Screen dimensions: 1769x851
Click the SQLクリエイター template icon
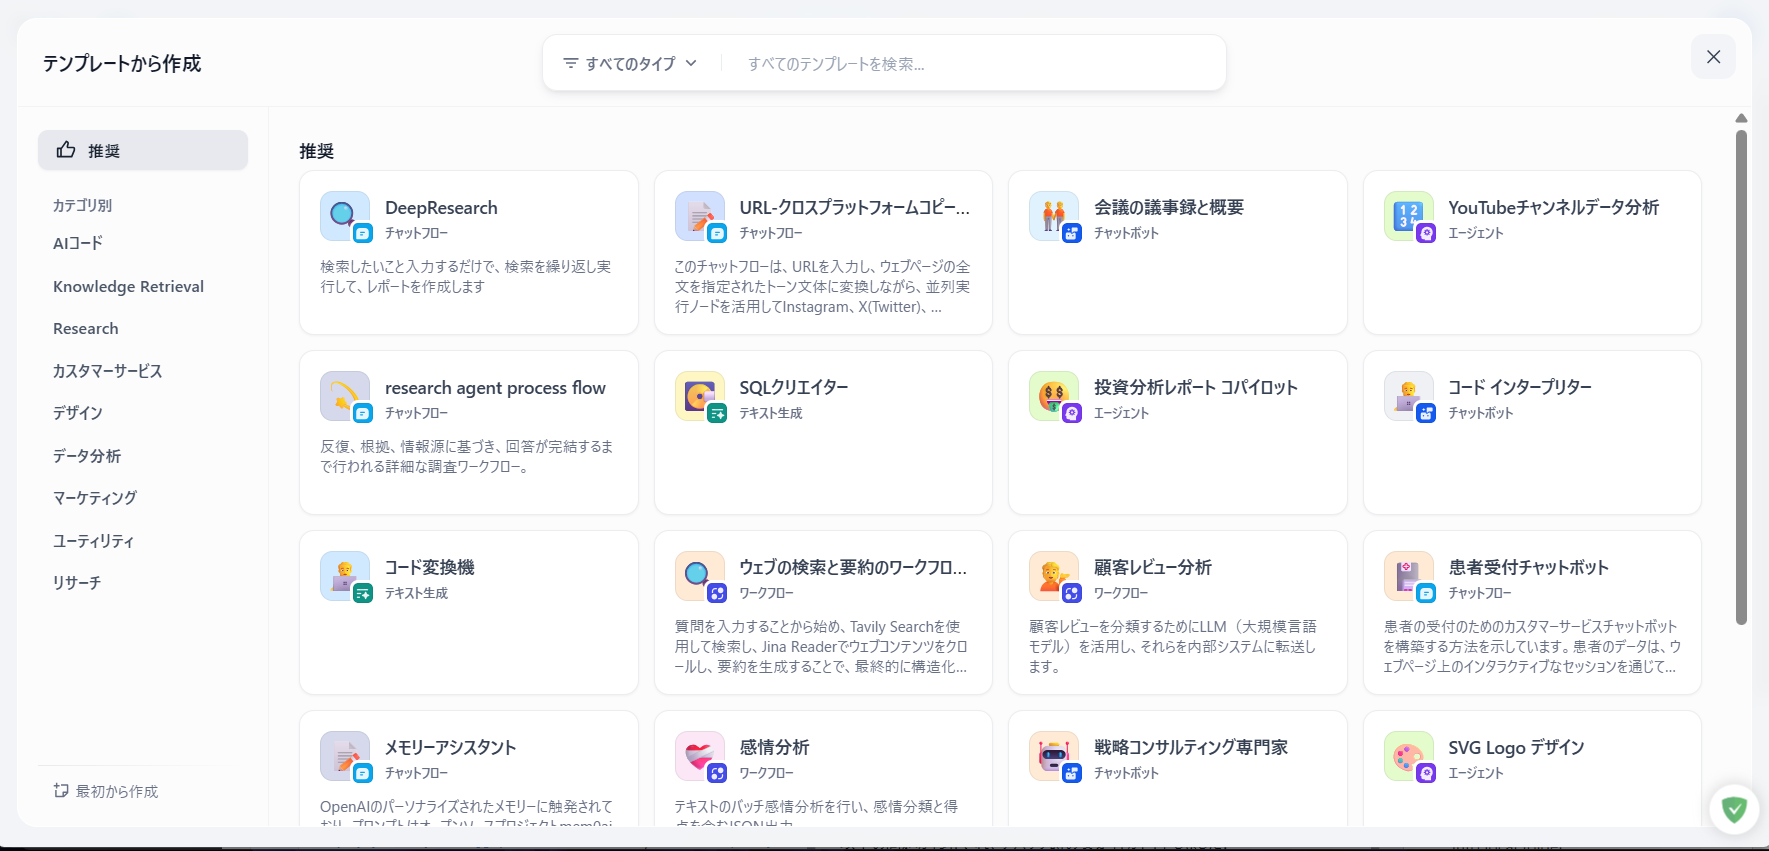(699, 396)
